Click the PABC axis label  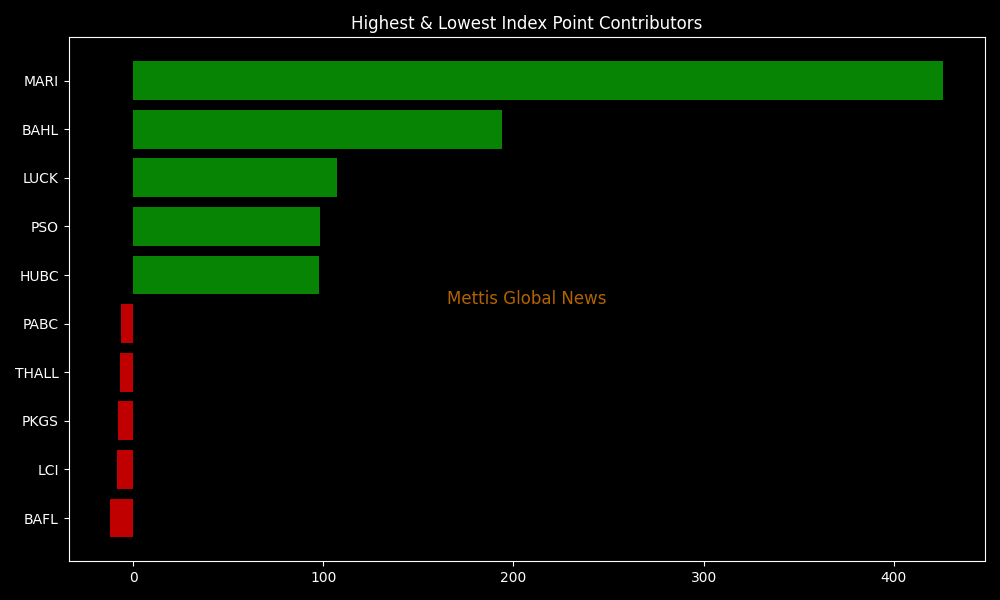[x=40, y=325]
